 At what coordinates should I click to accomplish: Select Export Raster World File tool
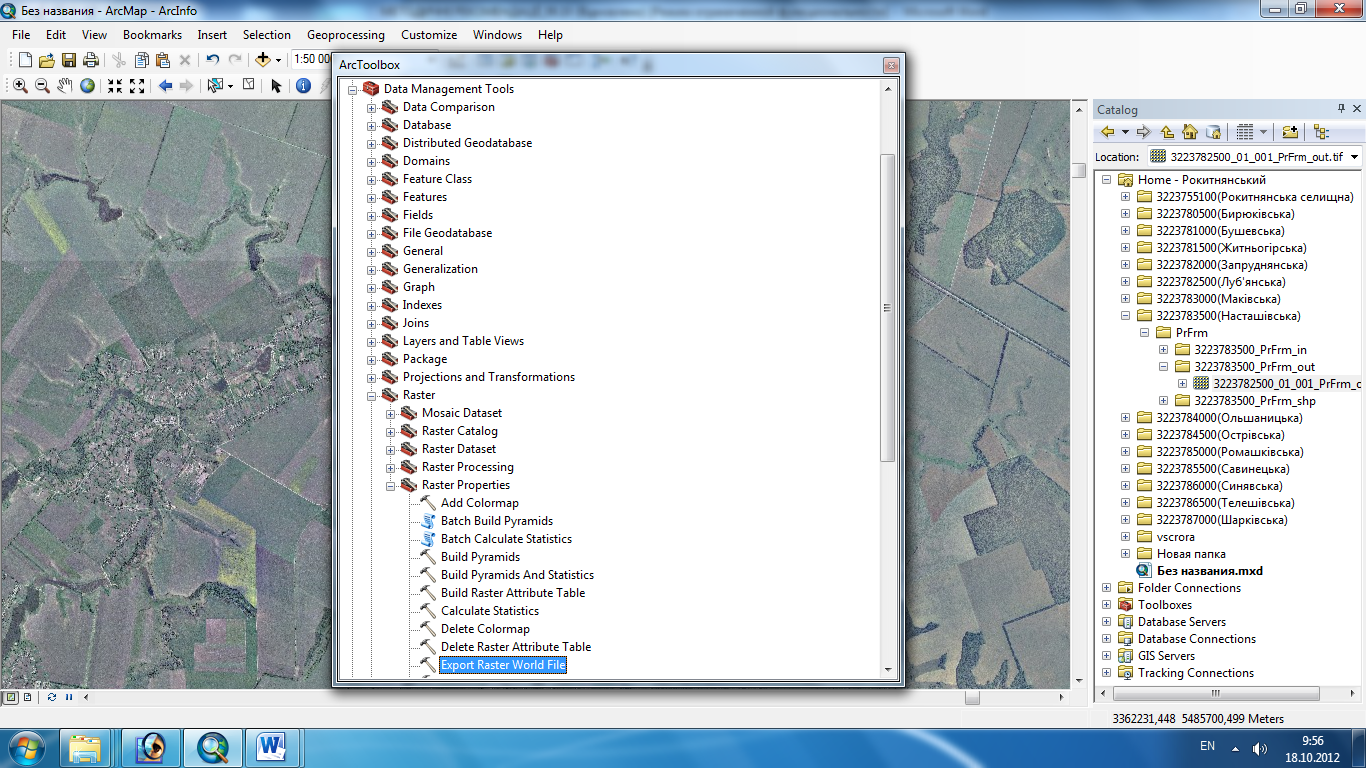tap(503, 665)
